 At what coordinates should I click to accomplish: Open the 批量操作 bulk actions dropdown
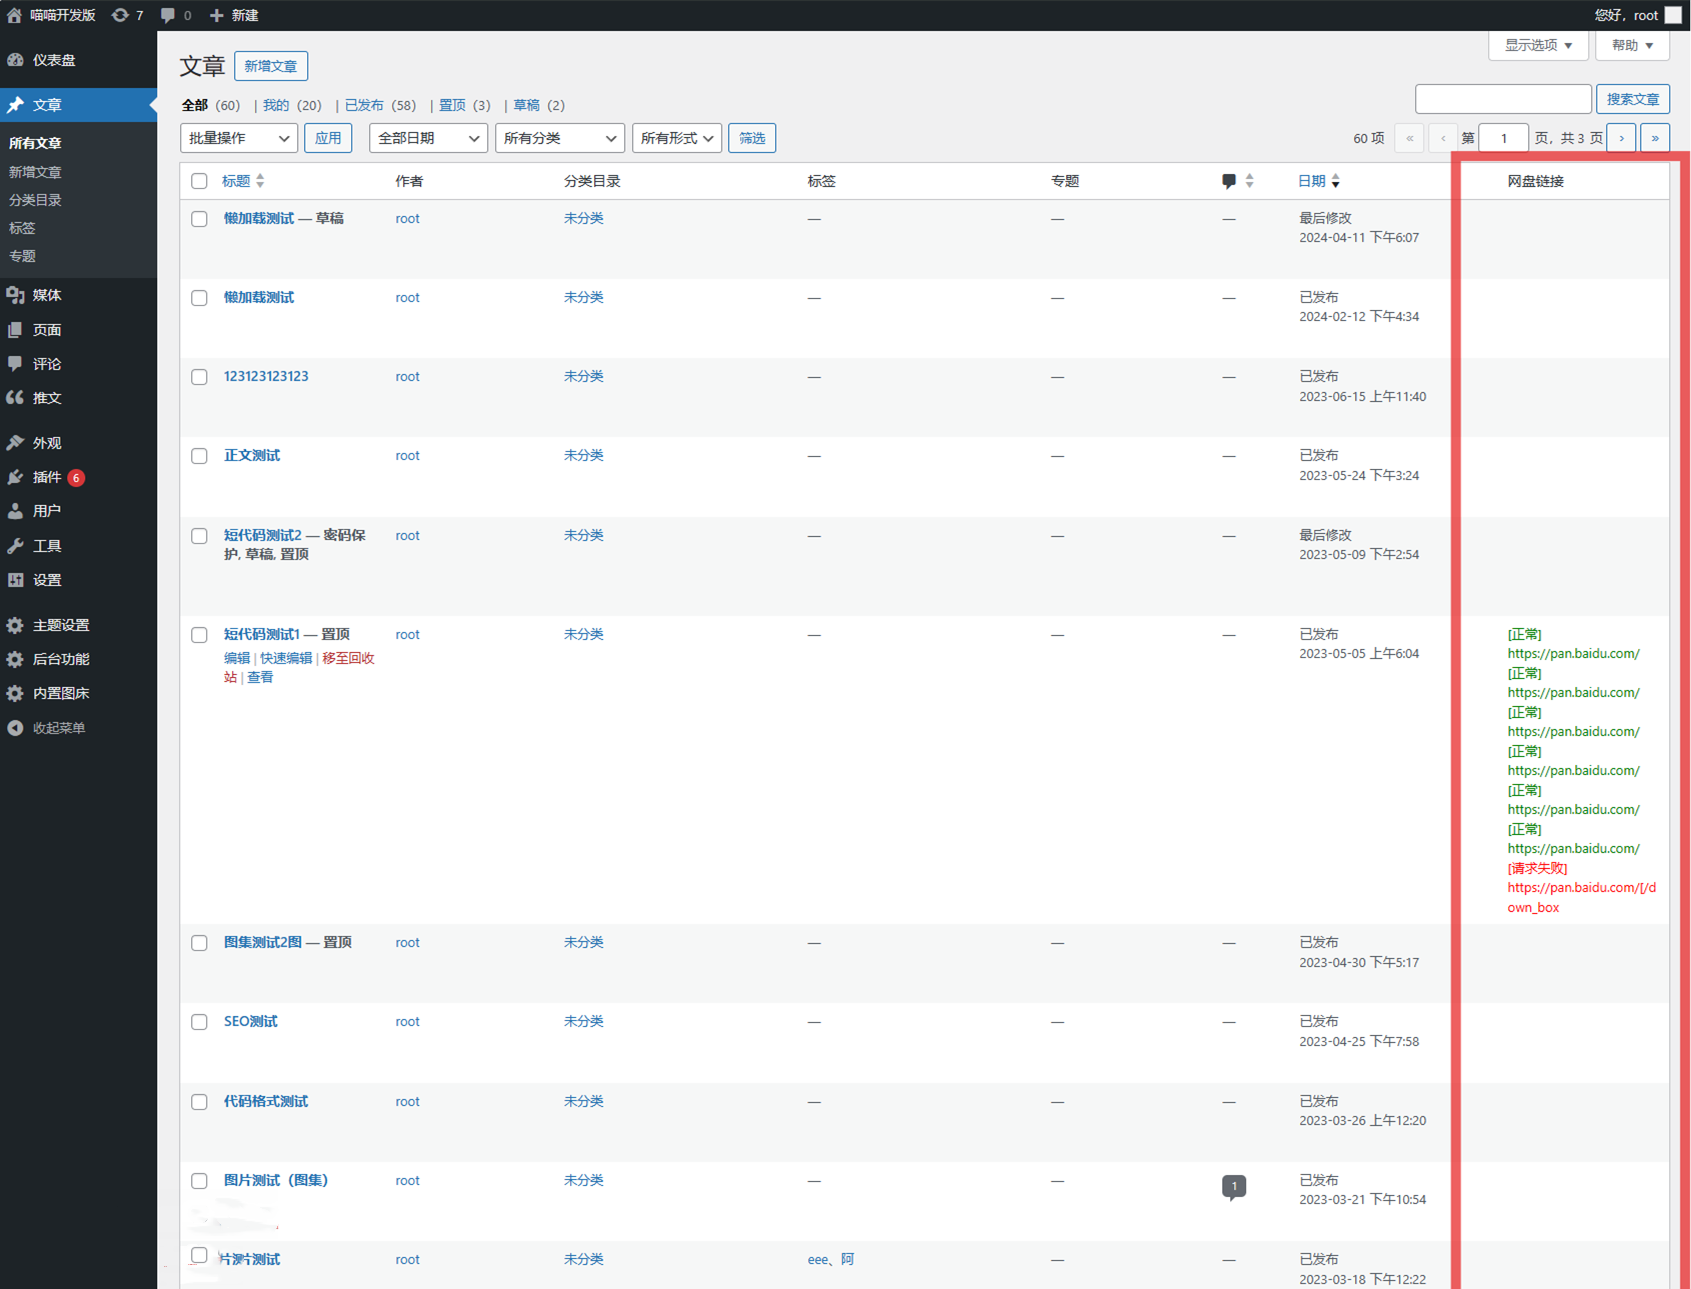pyautogui.click(x=239, y=138)
